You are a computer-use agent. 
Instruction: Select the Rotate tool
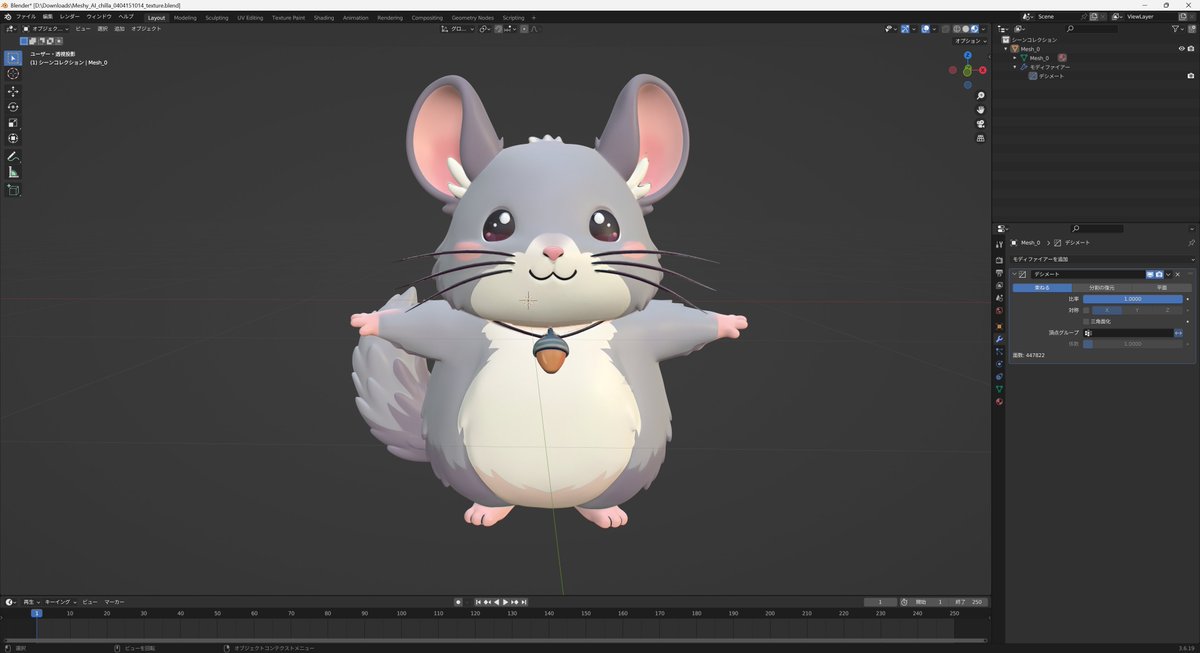click(13, 107)
